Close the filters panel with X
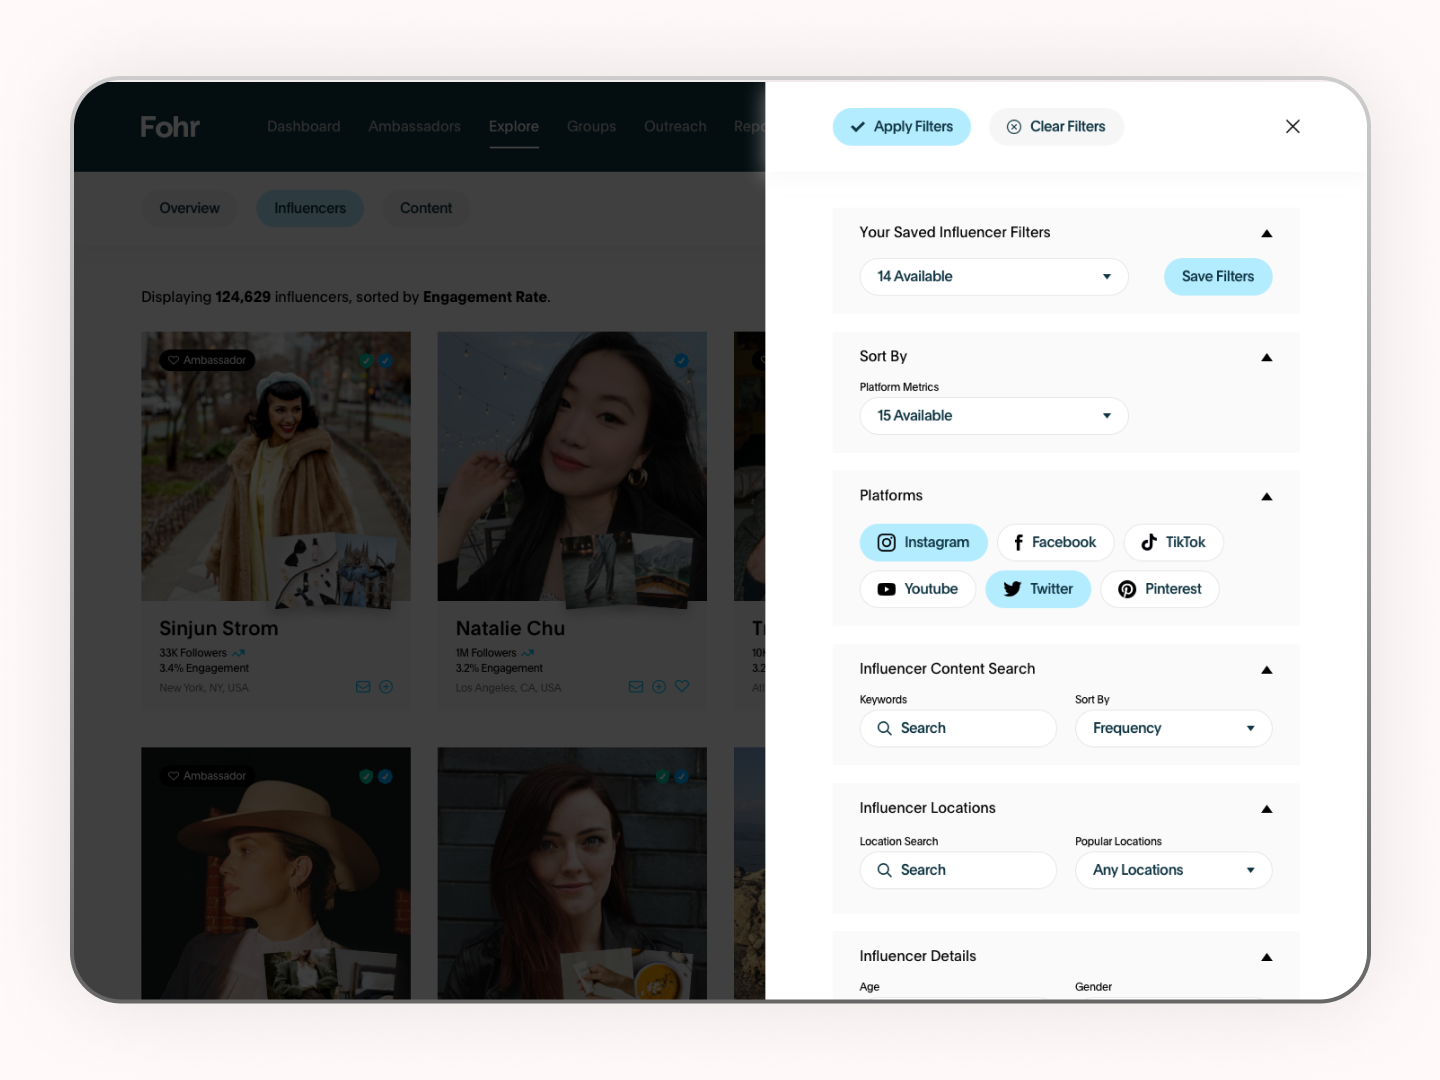This screenshot has height=1080, width=1440. click(x=1293, y=126)
